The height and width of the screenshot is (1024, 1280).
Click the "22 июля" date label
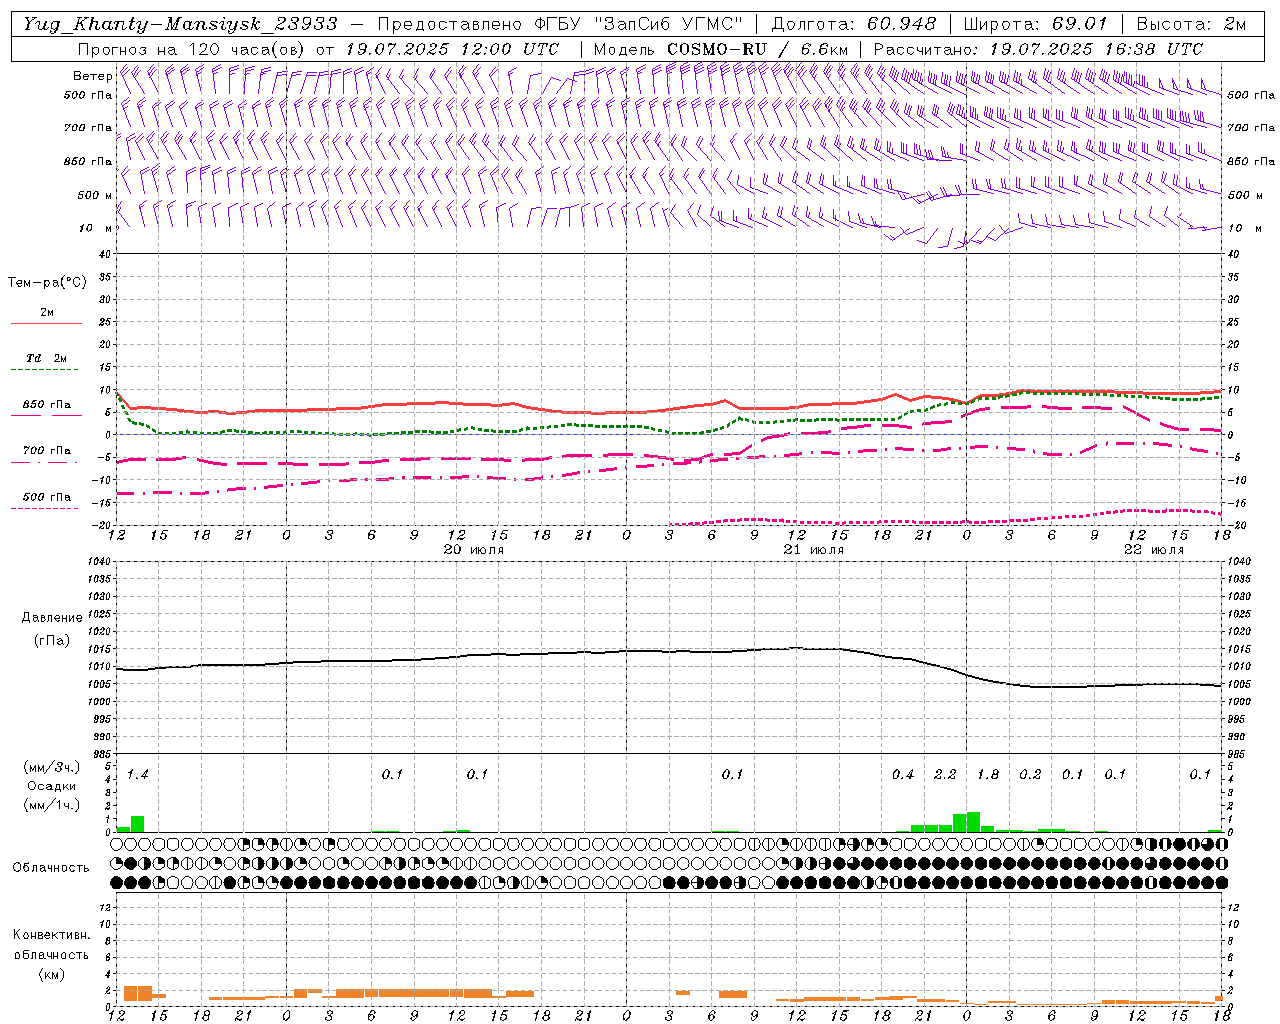click(x=1153, y=550)
